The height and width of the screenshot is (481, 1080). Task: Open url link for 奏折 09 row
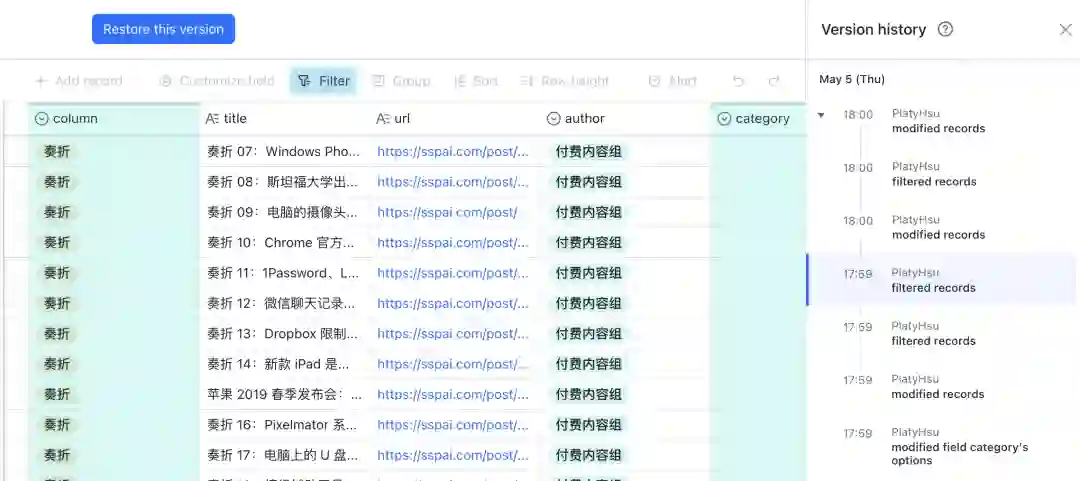tap(447, 212)
